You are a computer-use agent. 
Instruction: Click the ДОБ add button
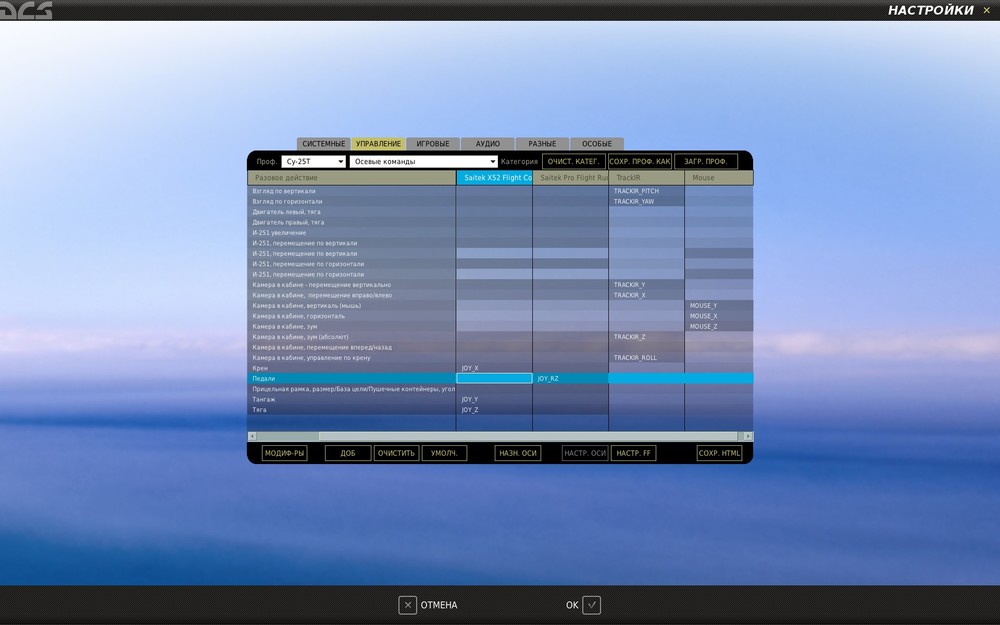tap(348, 453)
